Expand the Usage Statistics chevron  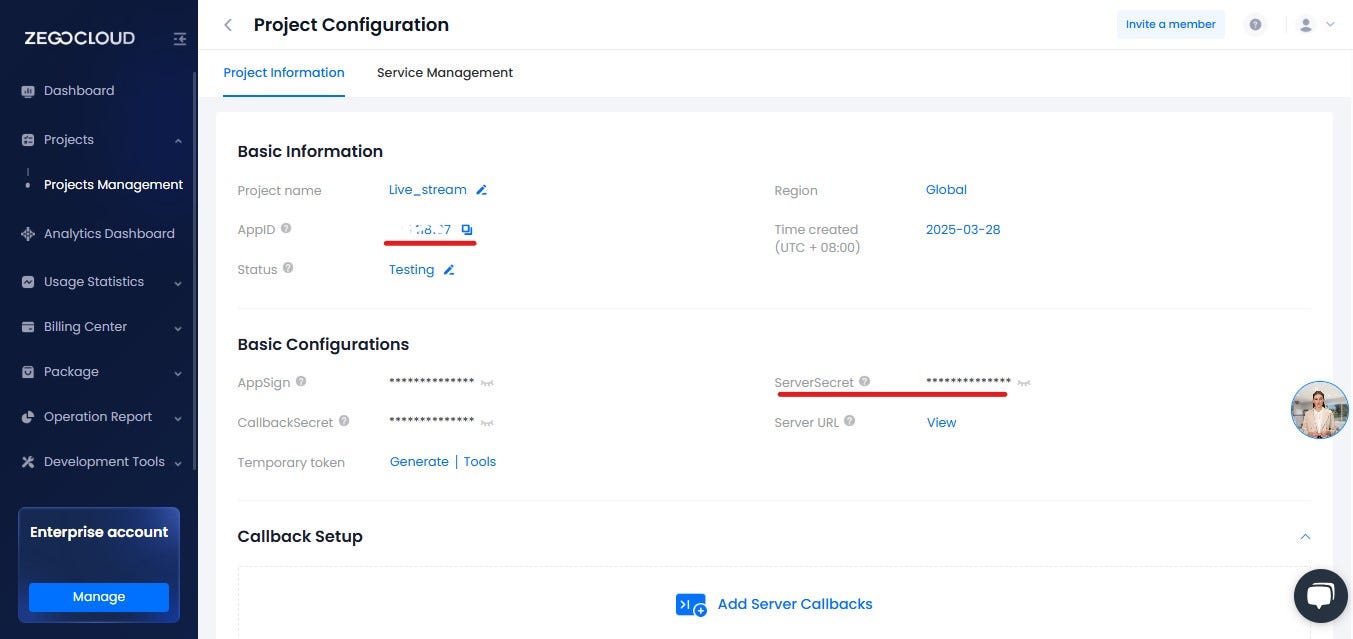point(178,283)
